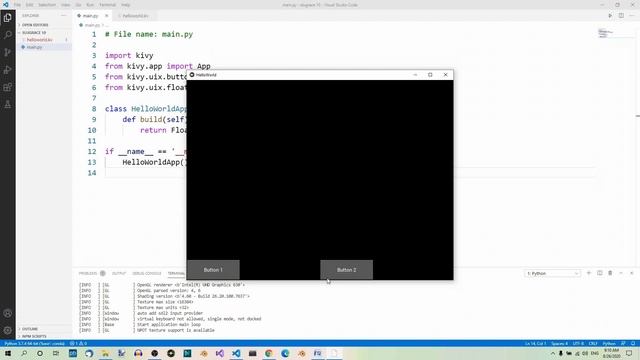
Task: Switch to the Output panel tab
Action: pos(119,273)
